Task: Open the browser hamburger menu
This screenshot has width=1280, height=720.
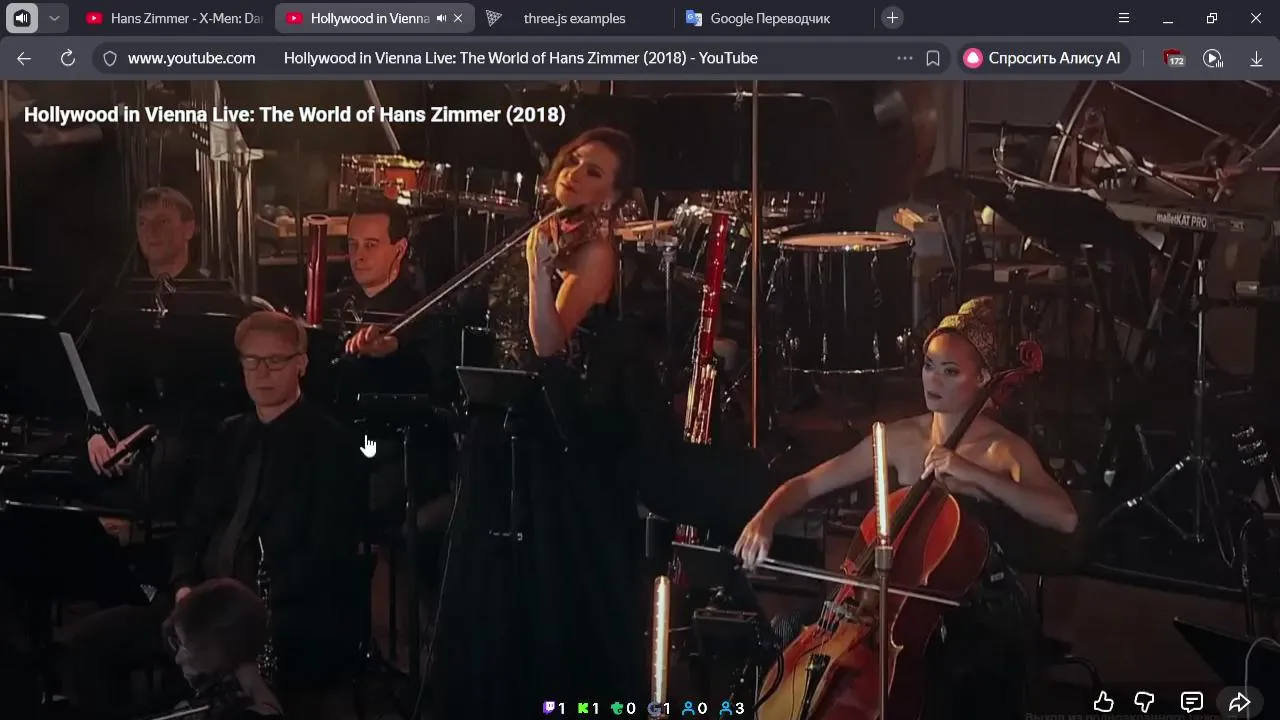Action: coord(1124,18)
